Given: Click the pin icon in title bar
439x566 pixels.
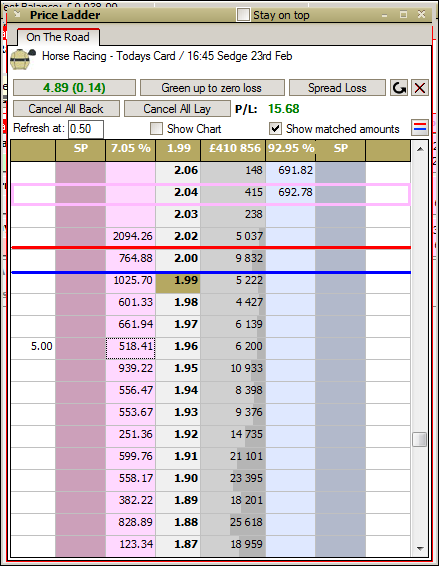Looking at the screenshot, I should [17, 15].
